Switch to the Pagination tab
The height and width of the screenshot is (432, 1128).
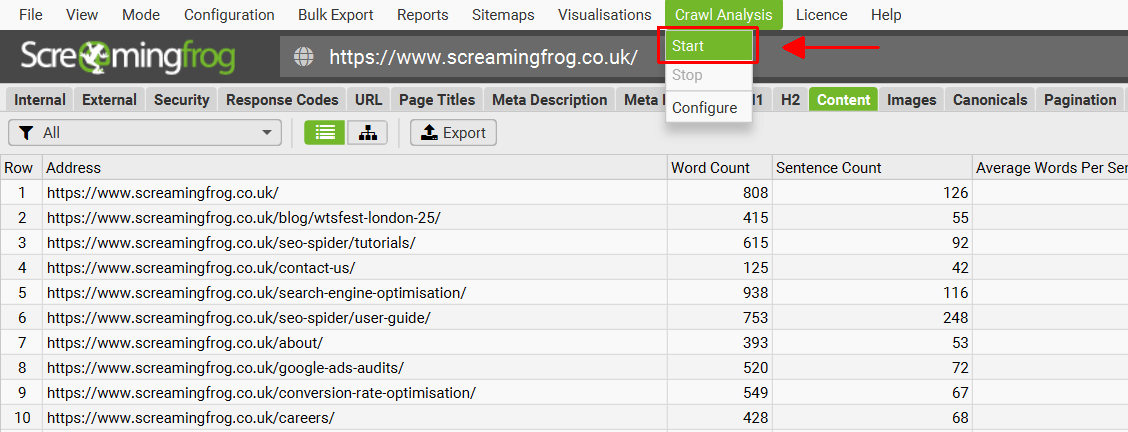(x=1080, y=100)
